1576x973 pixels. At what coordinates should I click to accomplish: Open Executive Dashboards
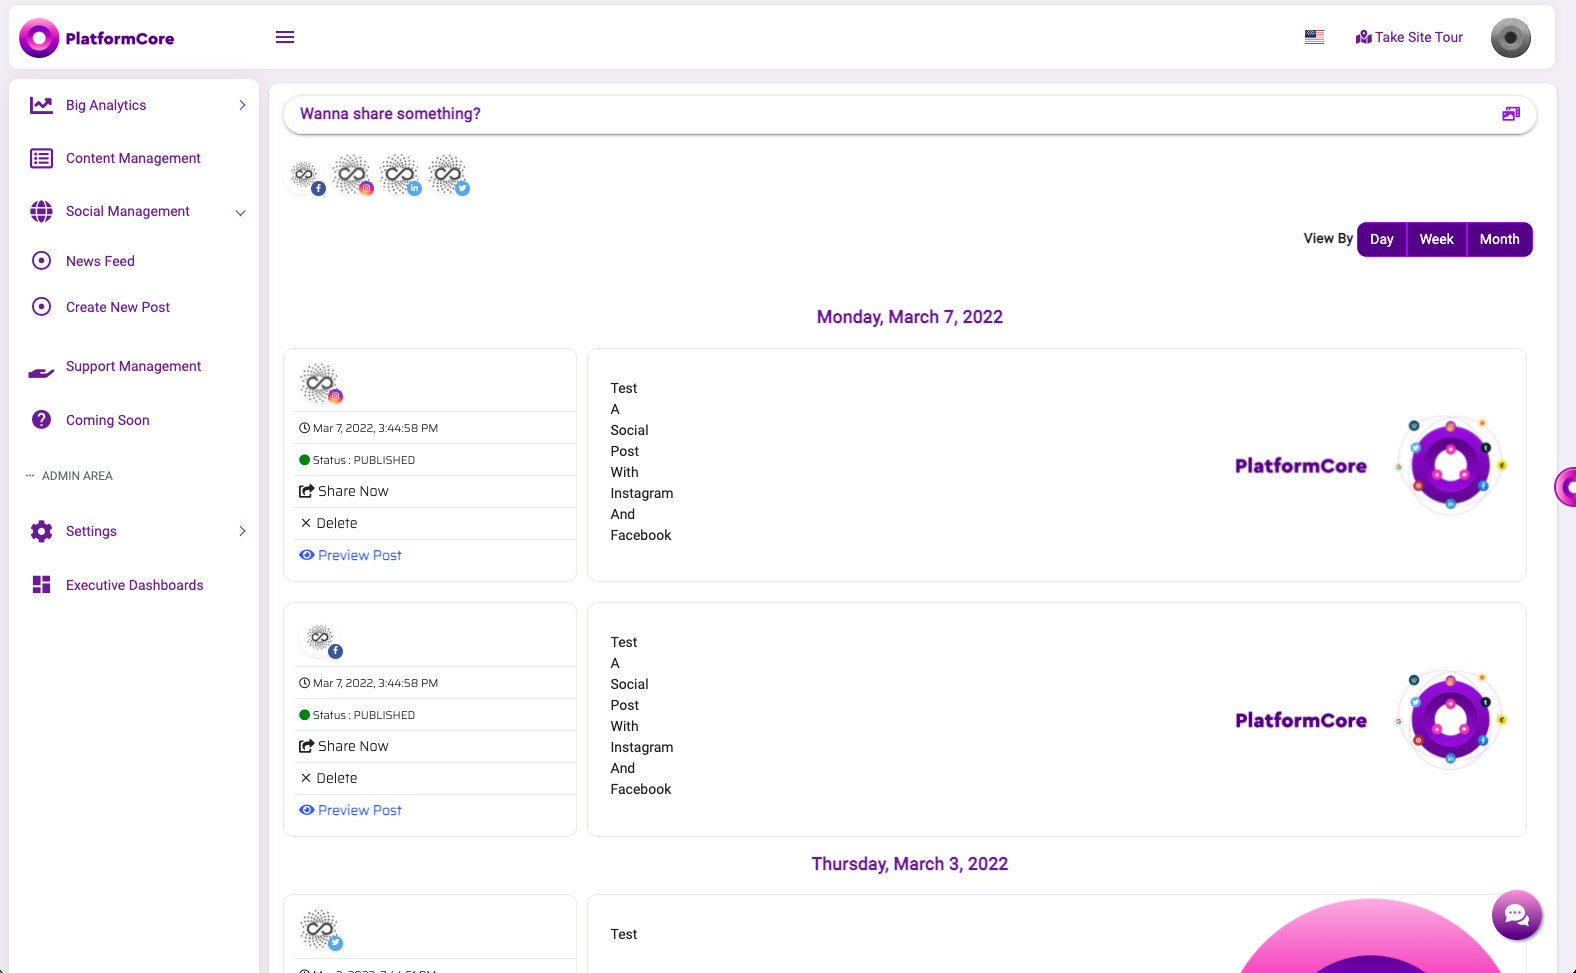click(x=134, y=585)
